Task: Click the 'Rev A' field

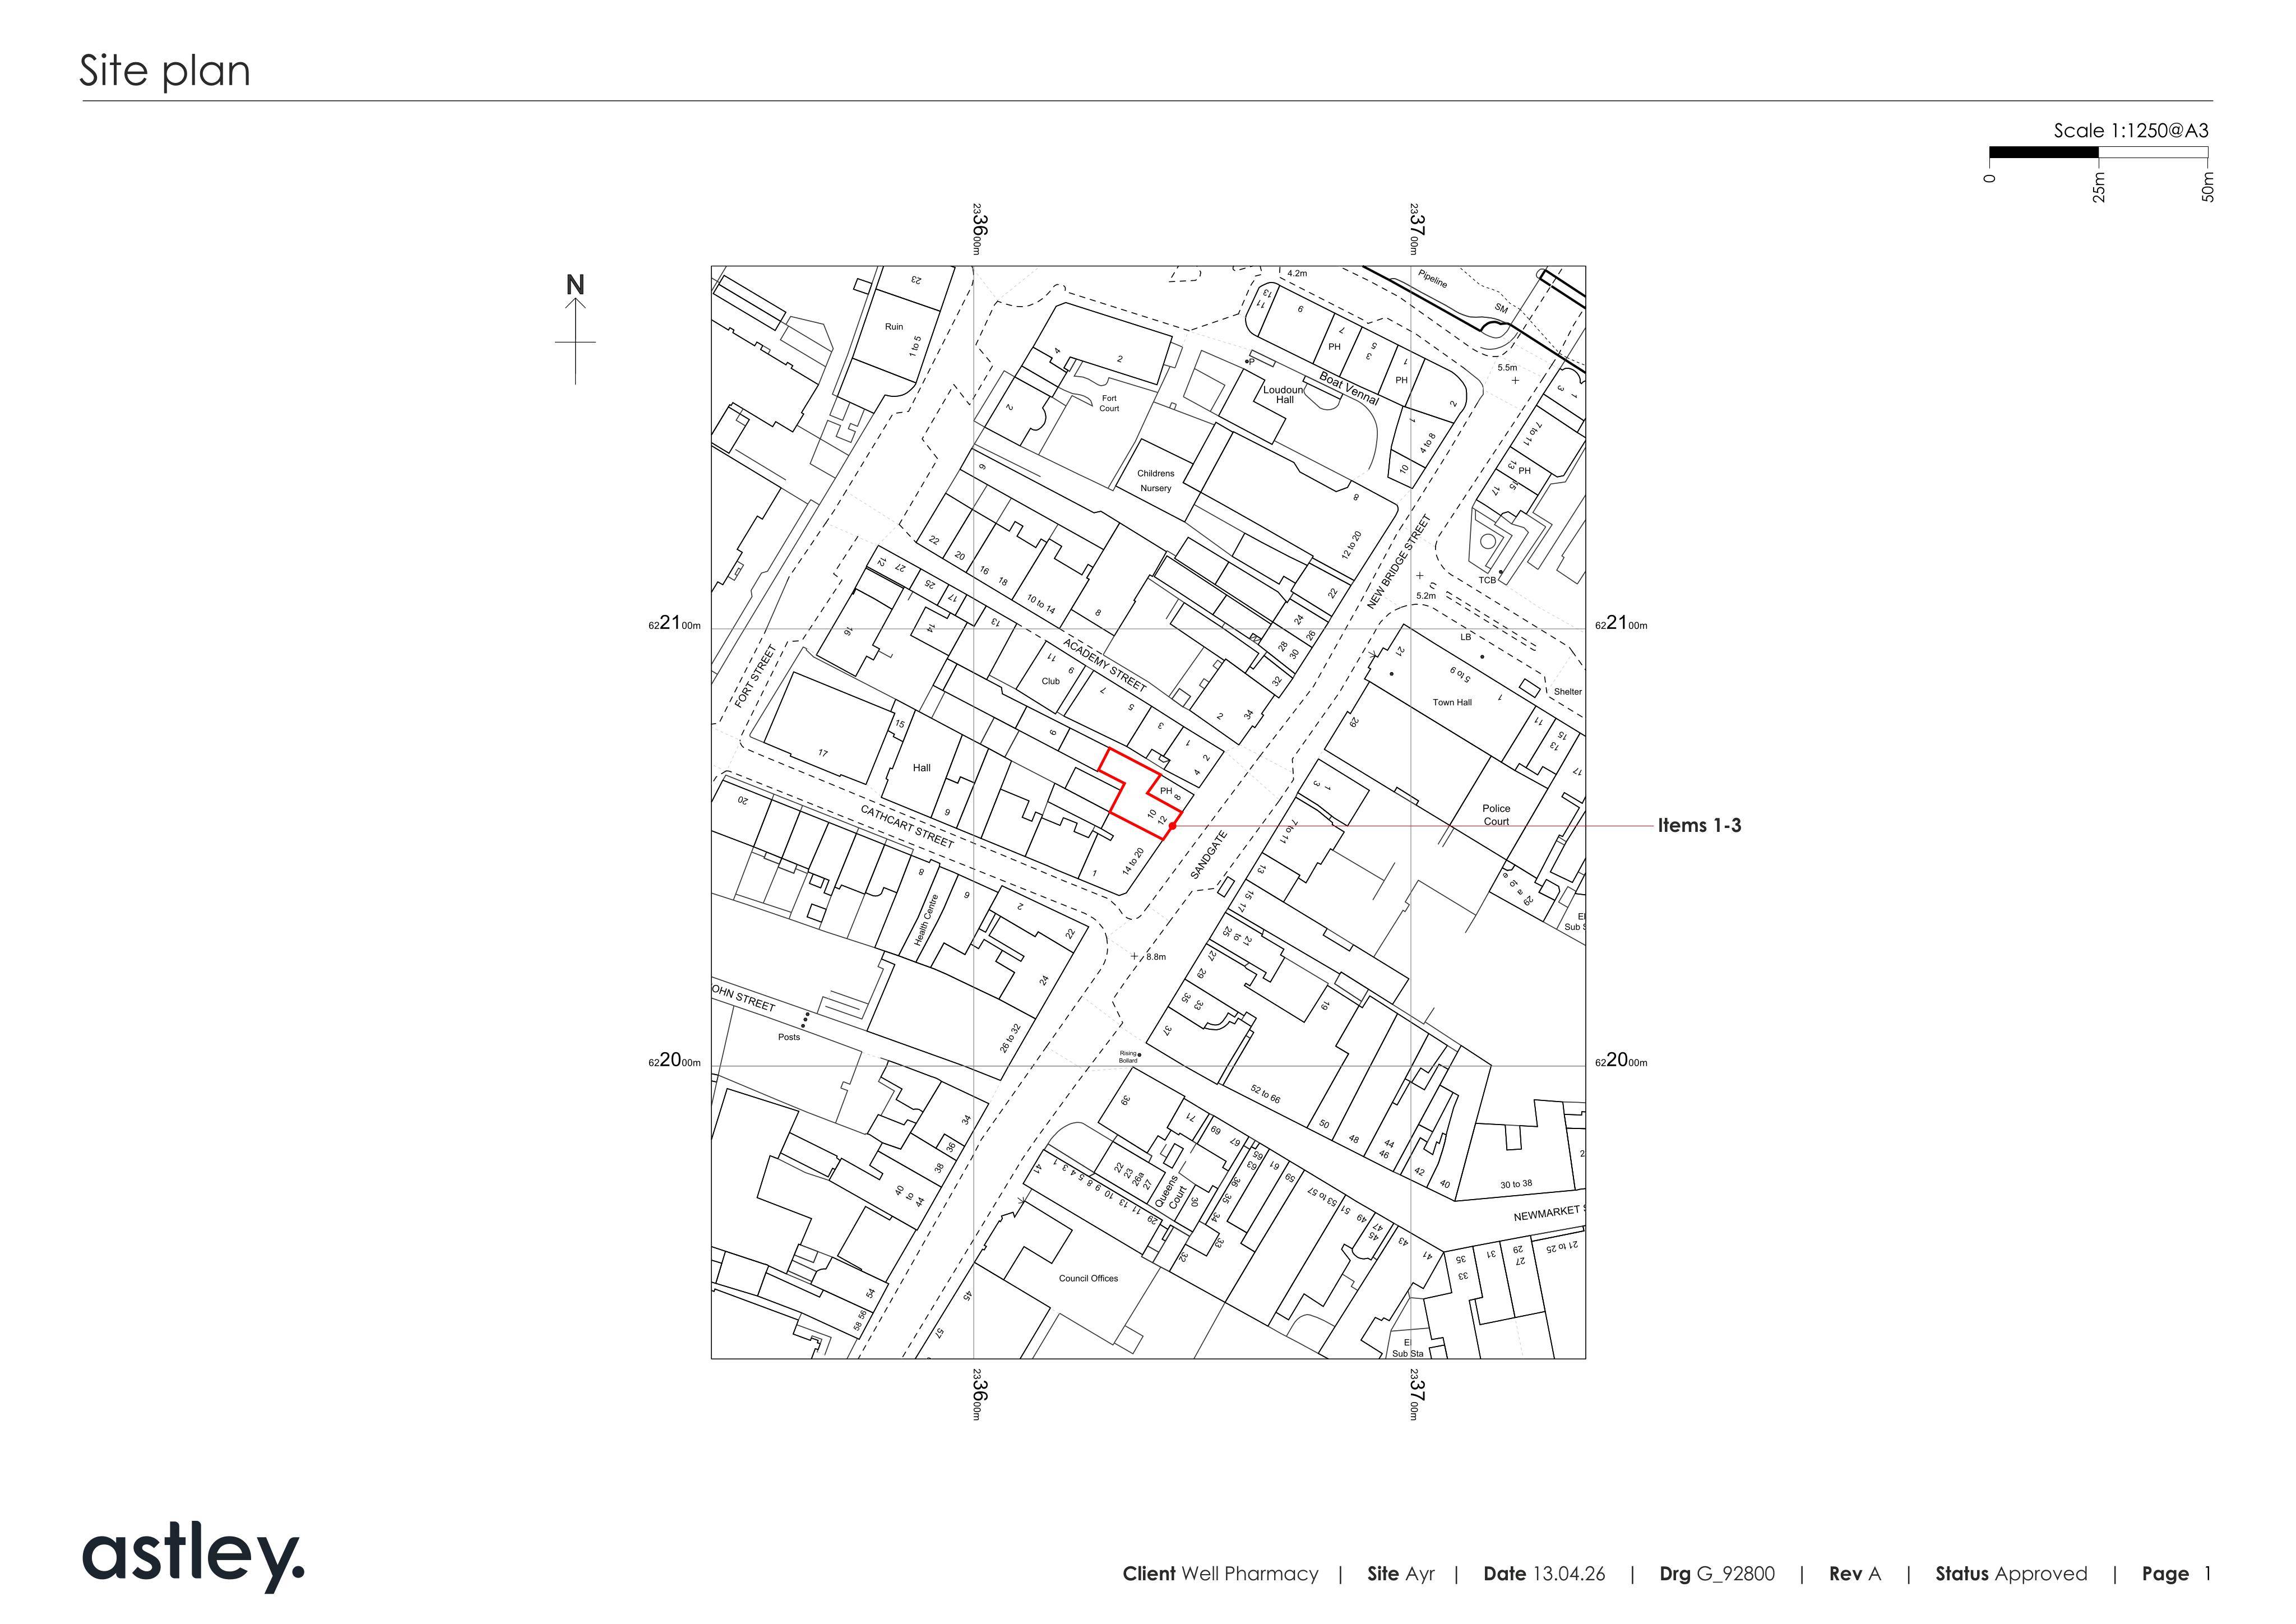Action: coord(1855,1574)
